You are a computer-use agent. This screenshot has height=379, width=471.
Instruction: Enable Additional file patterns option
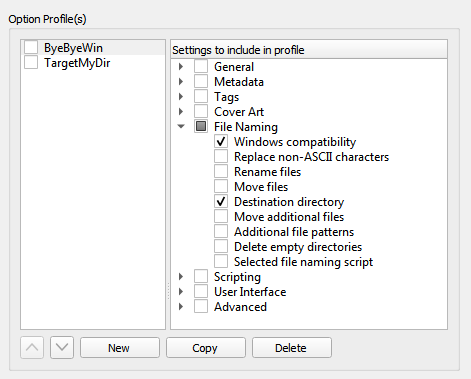pyautogui.click(x=221, y=231)
